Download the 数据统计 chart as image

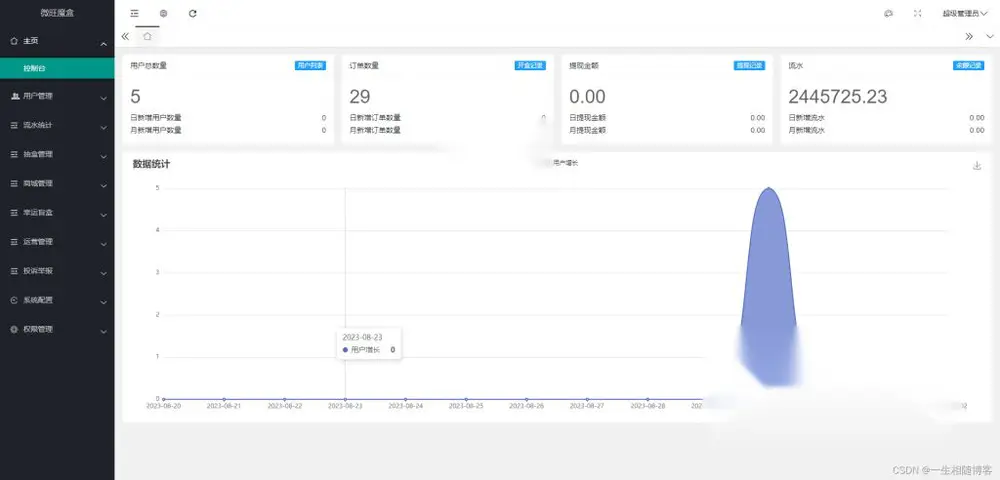click(x=976, y=166)
